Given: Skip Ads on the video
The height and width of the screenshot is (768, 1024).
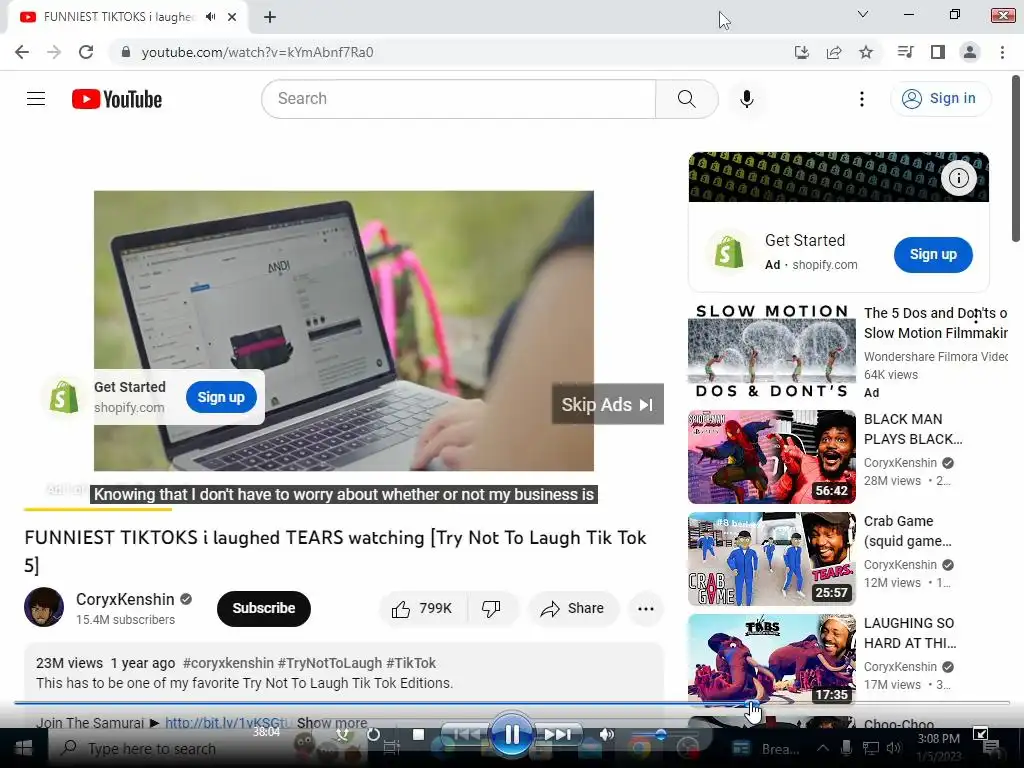Looking at the screenshot, I should point(607,404).
